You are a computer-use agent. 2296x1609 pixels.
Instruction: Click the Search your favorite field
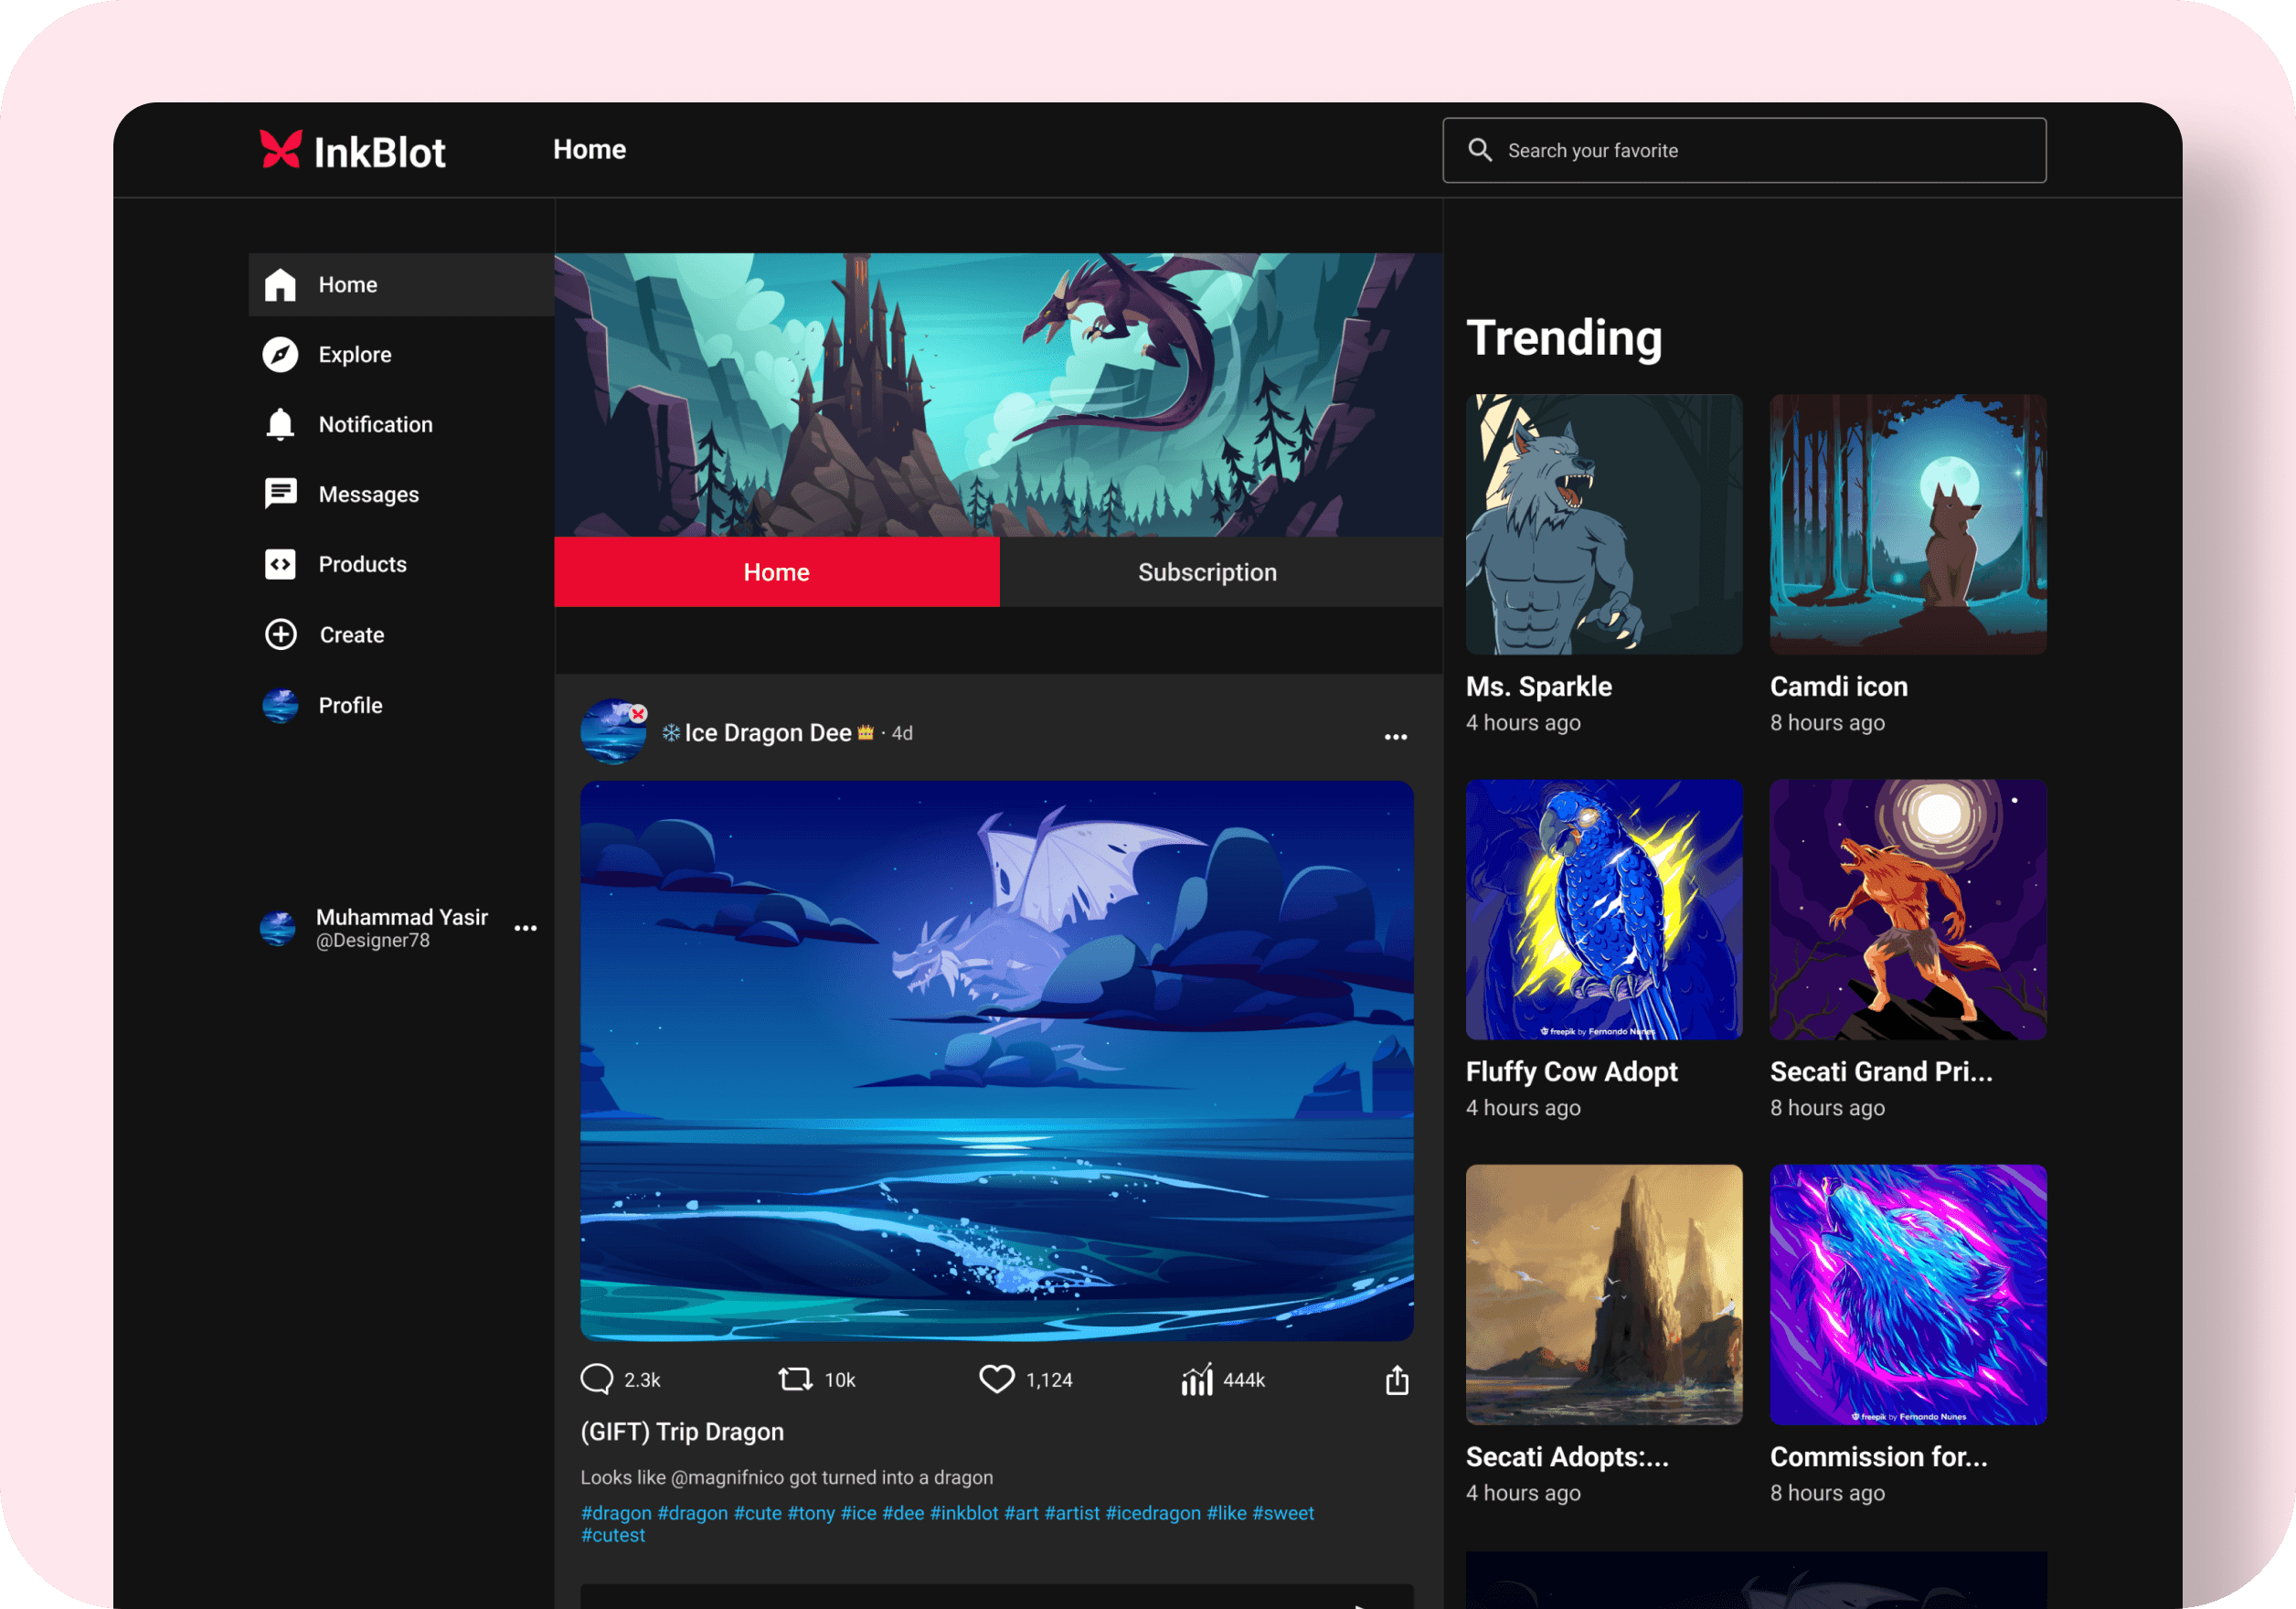pos(1744,150)
